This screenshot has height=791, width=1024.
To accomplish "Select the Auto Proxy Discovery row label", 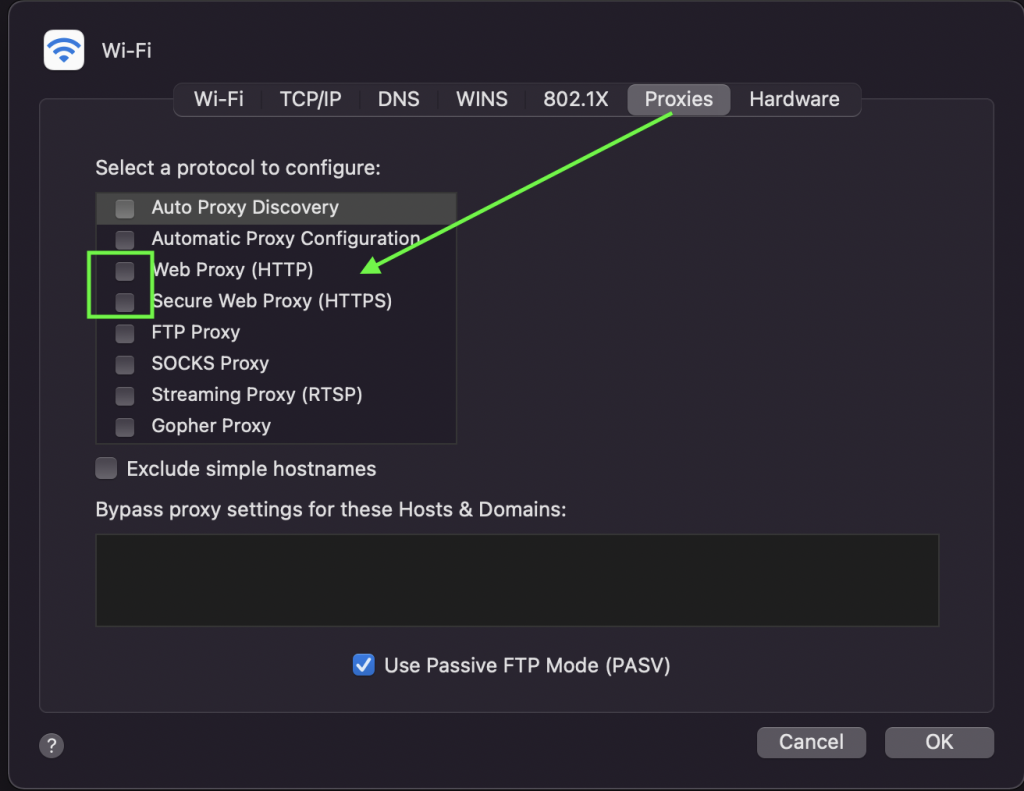I will (x=245, y=208).
